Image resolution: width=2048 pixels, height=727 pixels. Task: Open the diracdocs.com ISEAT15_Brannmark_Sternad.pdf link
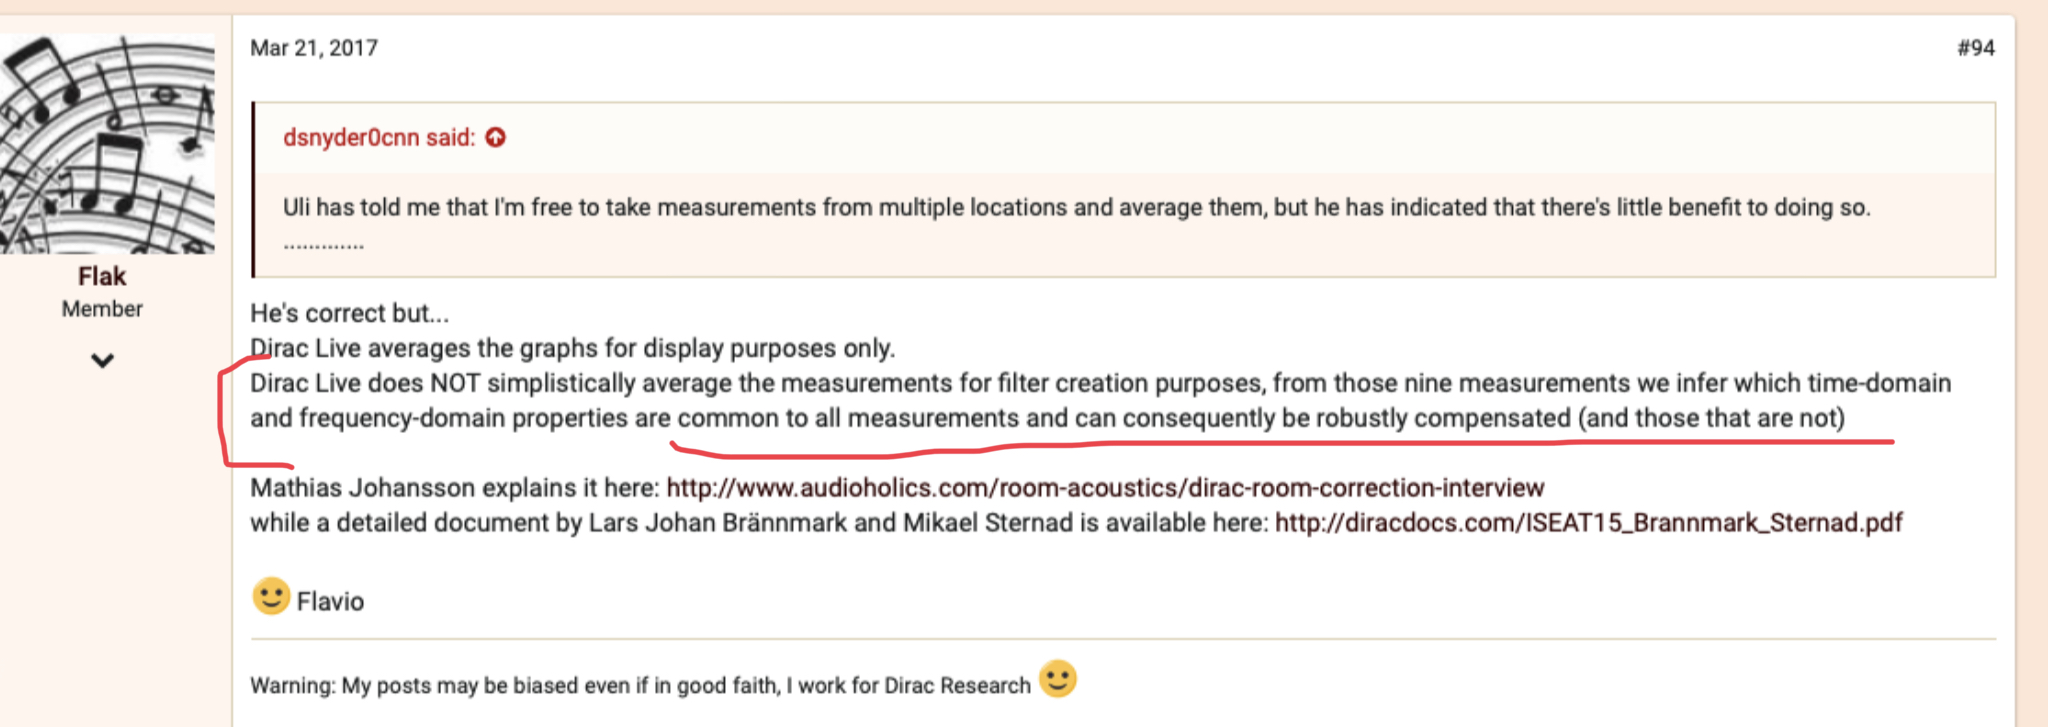click(x=1588, y=523)
